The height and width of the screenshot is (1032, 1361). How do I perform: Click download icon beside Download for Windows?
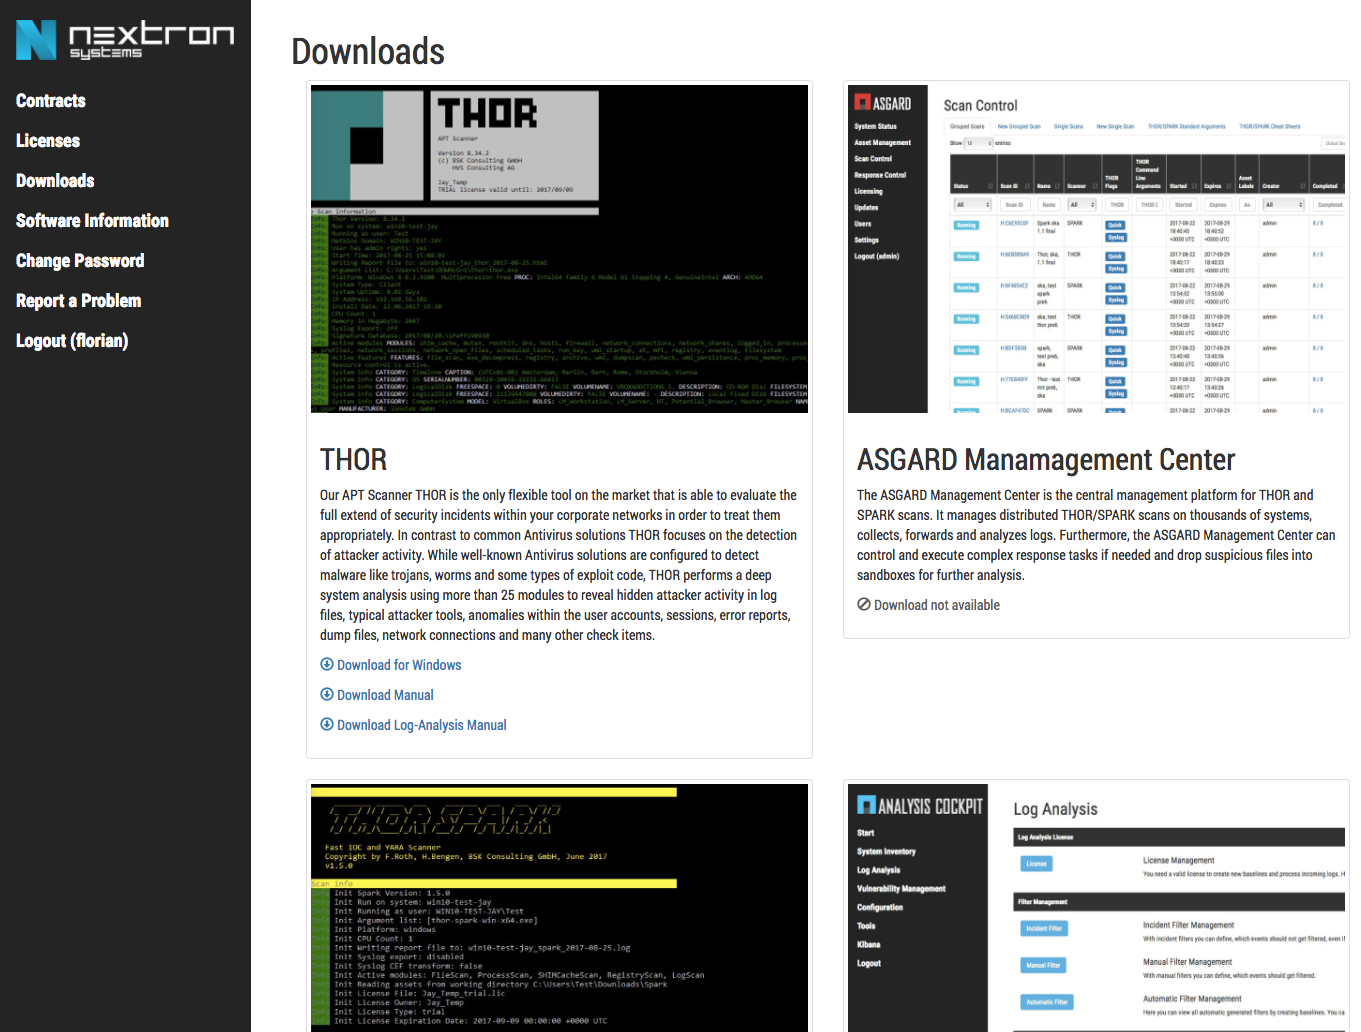click(326, 665)
